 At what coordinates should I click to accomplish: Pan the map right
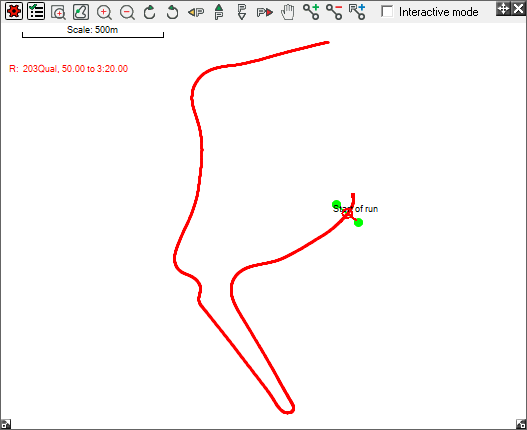tap(265, 13)
